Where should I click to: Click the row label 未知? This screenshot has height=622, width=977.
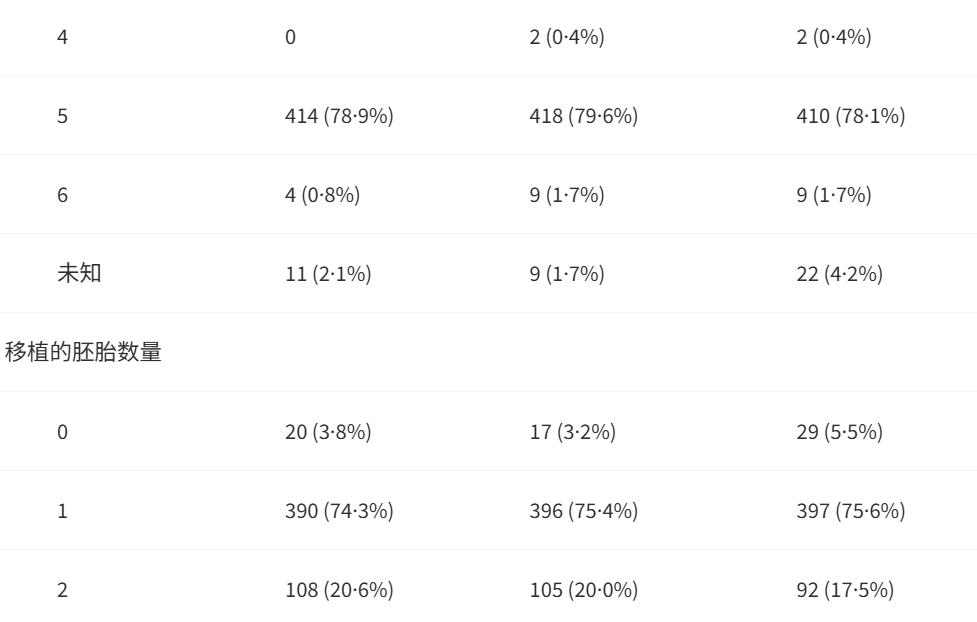click(79, 273)
